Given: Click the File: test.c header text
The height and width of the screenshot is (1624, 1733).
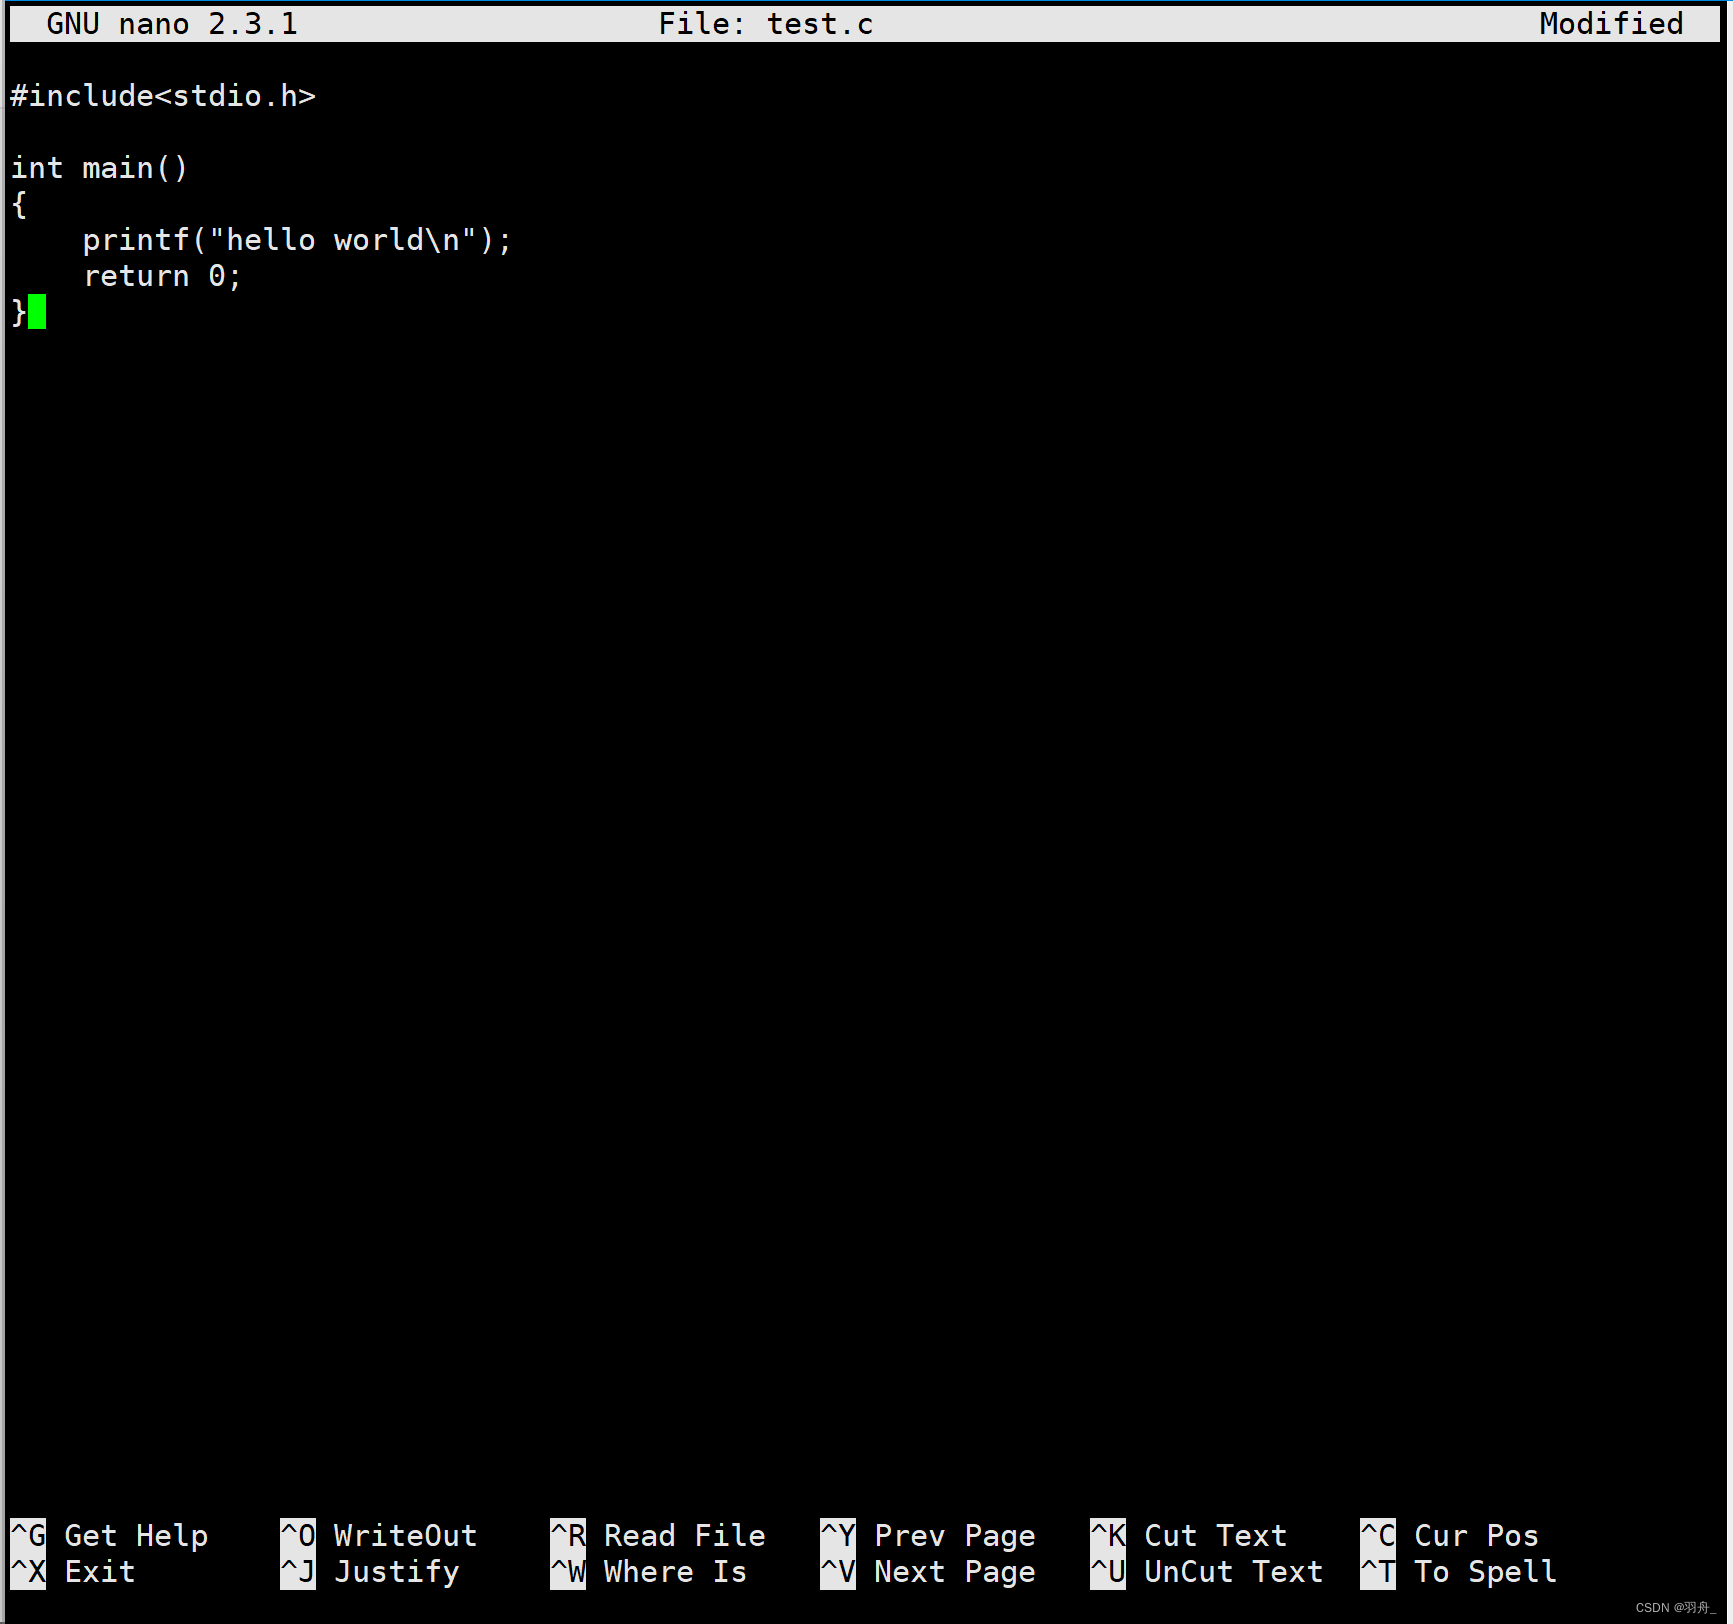Looking at the screenshot, I should click(766, 24).
